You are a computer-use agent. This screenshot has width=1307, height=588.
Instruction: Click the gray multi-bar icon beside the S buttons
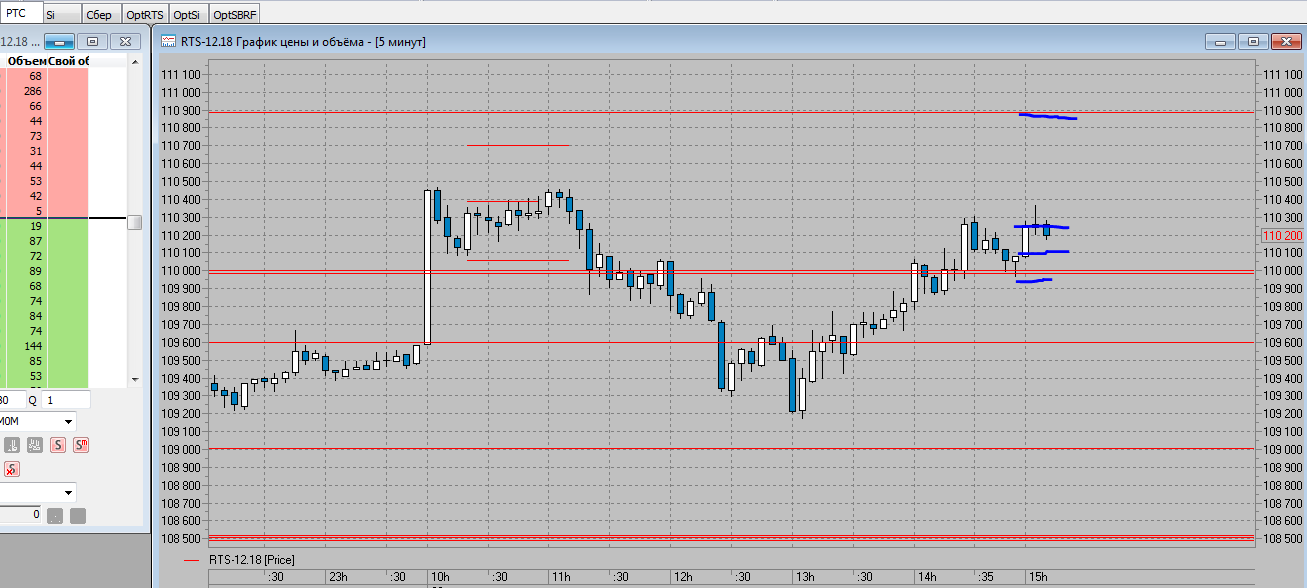(x=34, y=445)
